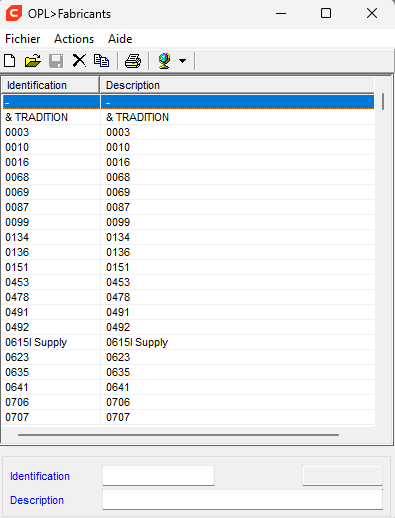
Task: Click the Open folder toolbar icon
Action: 33,61
